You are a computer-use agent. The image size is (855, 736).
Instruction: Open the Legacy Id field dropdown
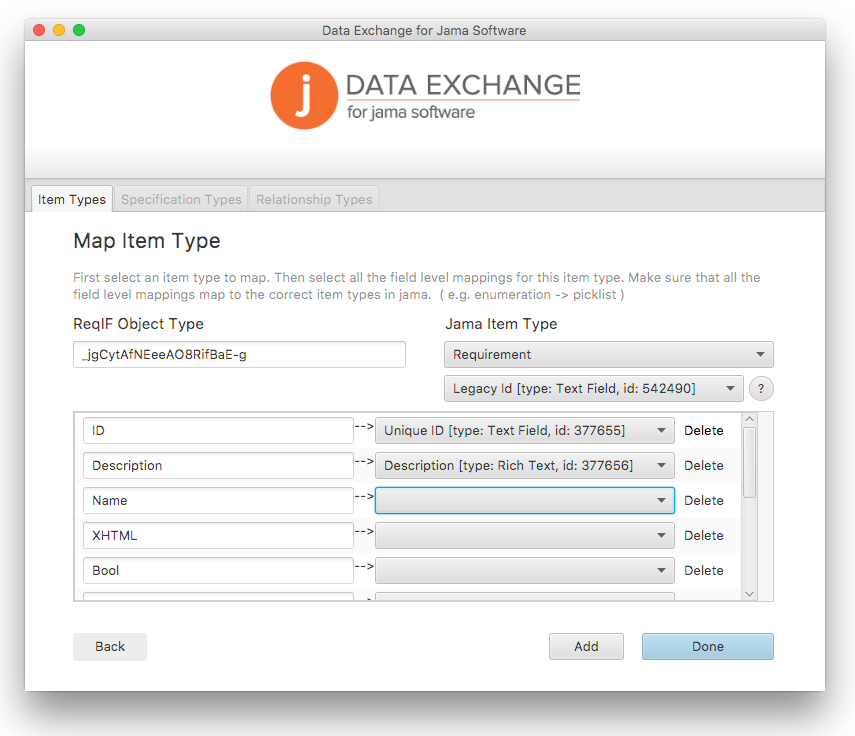coord(593,389)
